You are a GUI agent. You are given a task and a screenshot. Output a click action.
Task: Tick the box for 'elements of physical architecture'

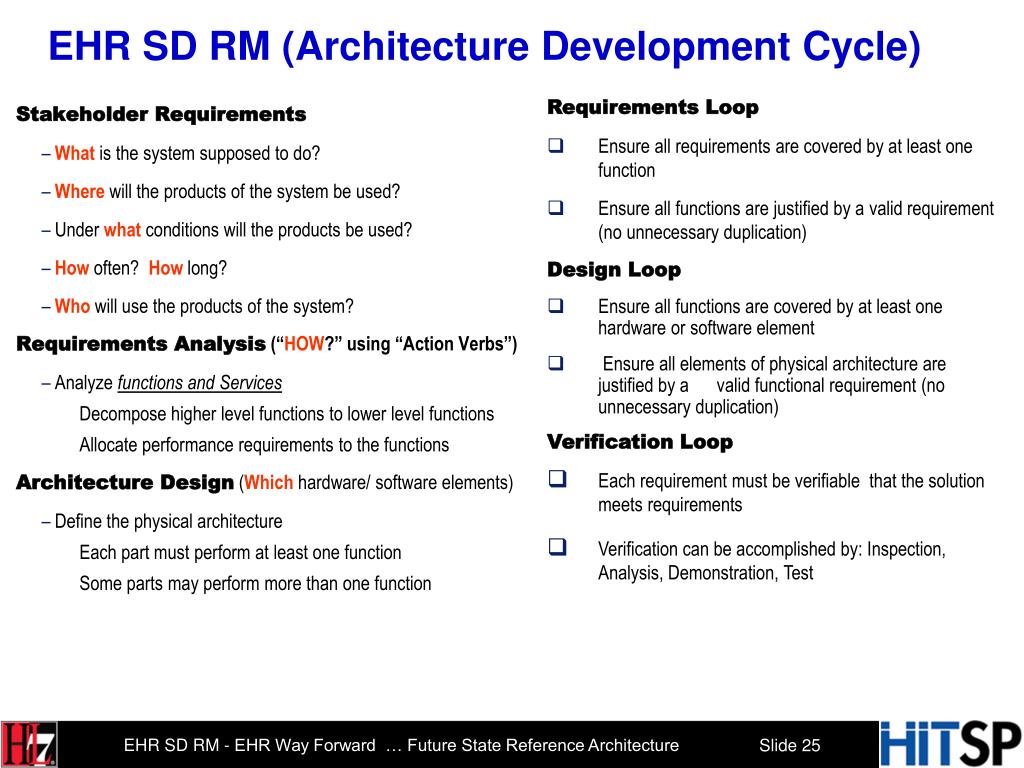point(556,362)
